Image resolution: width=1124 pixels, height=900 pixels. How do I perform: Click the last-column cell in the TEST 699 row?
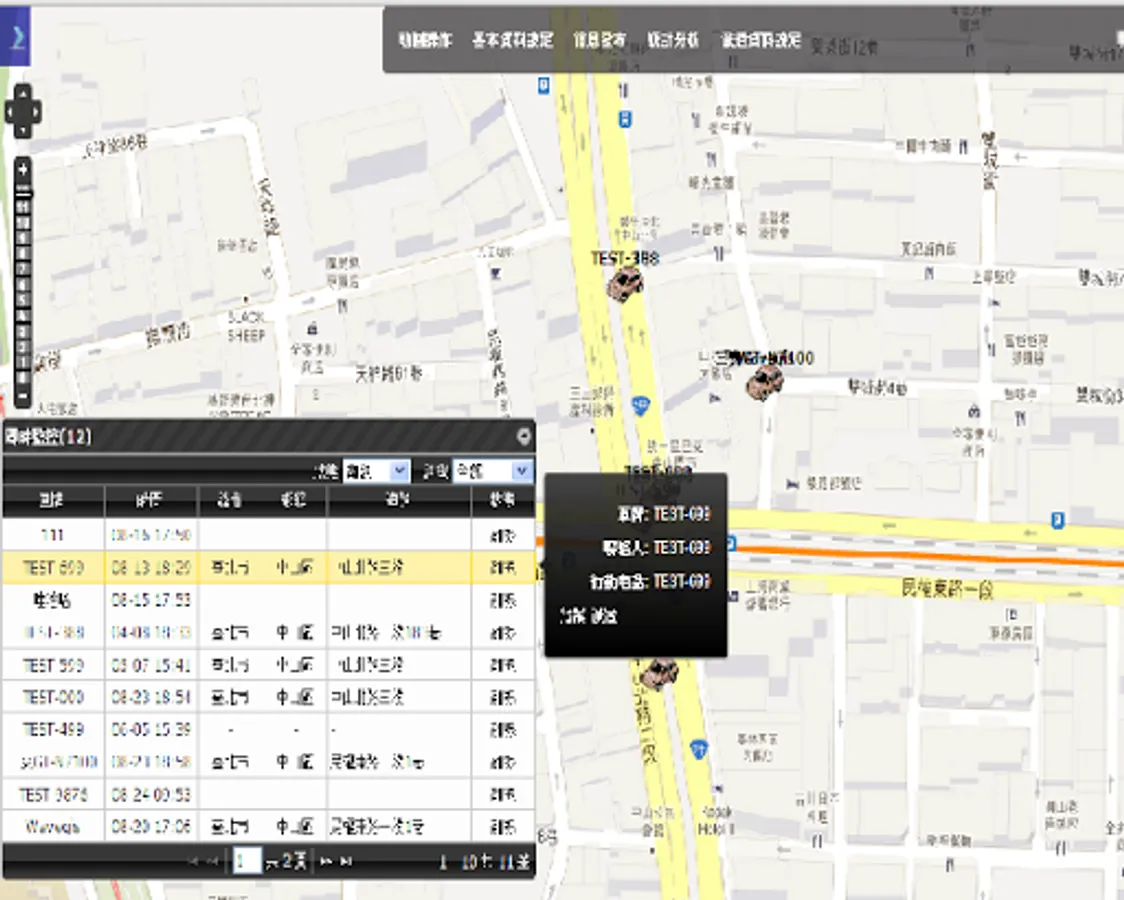pos(503,568)
